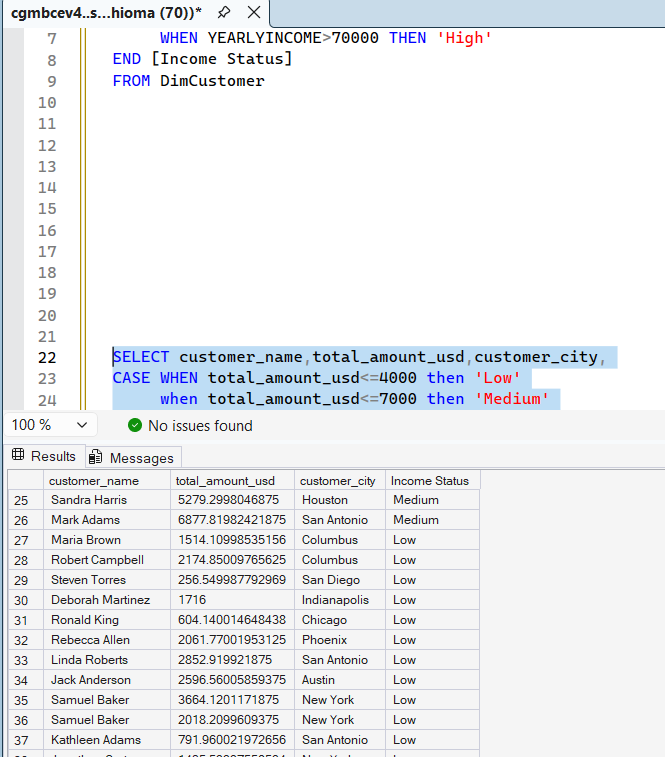
Task: Click the Houston city cell
Action: [x=340, y=500]
